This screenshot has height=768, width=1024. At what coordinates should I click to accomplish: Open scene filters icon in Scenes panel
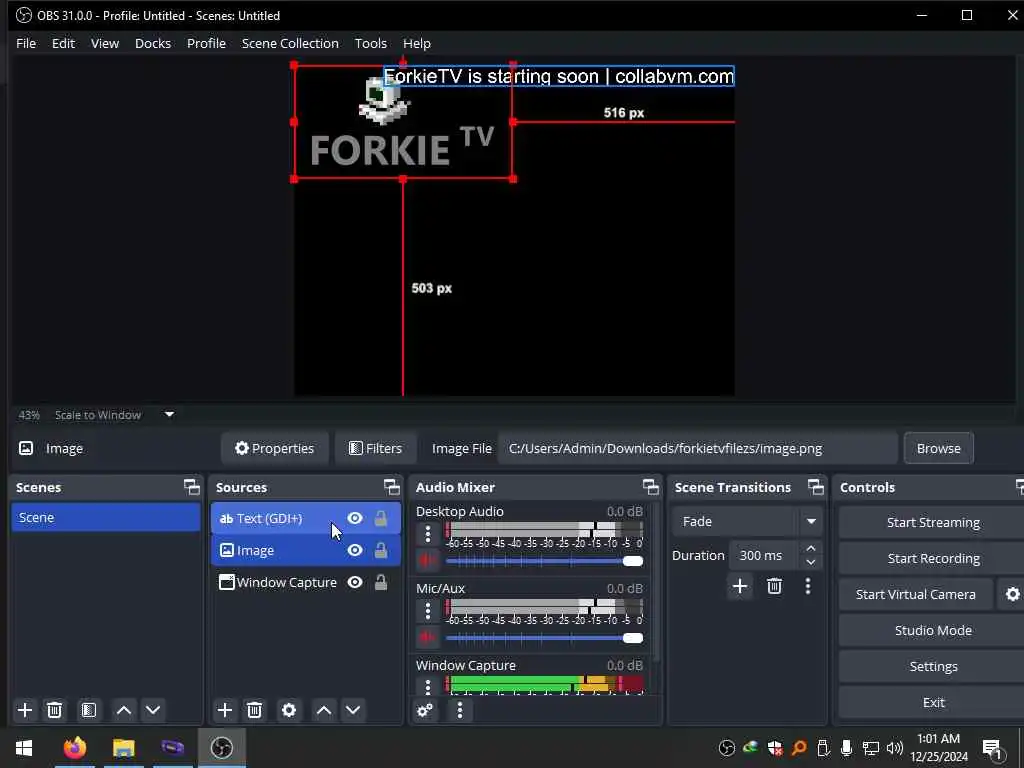[89, 710]
